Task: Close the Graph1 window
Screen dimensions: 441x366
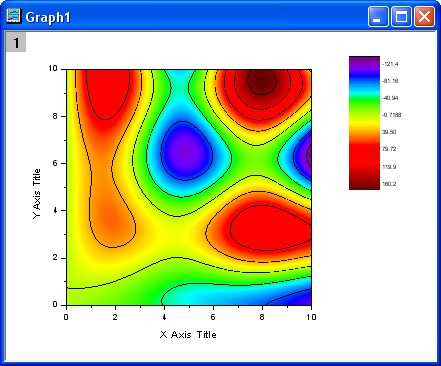Action: tap(424, 16)
